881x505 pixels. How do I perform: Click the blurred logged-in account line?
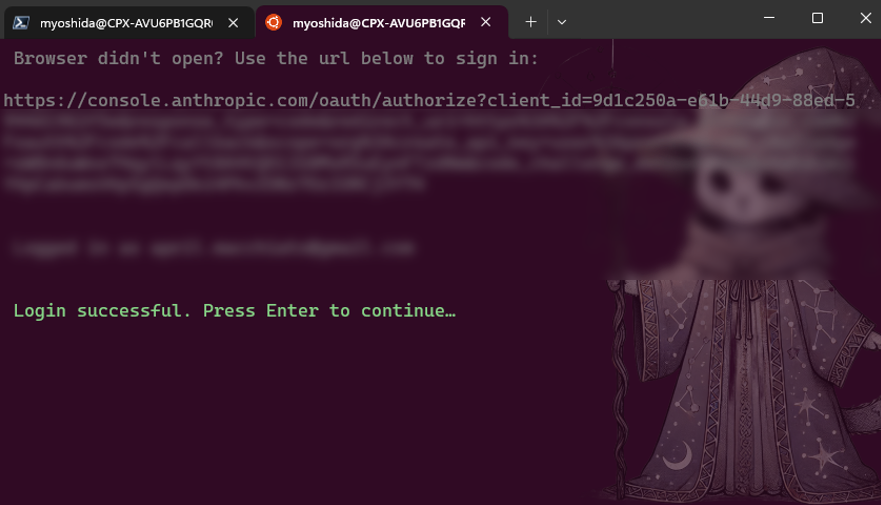tap(214, 248)
